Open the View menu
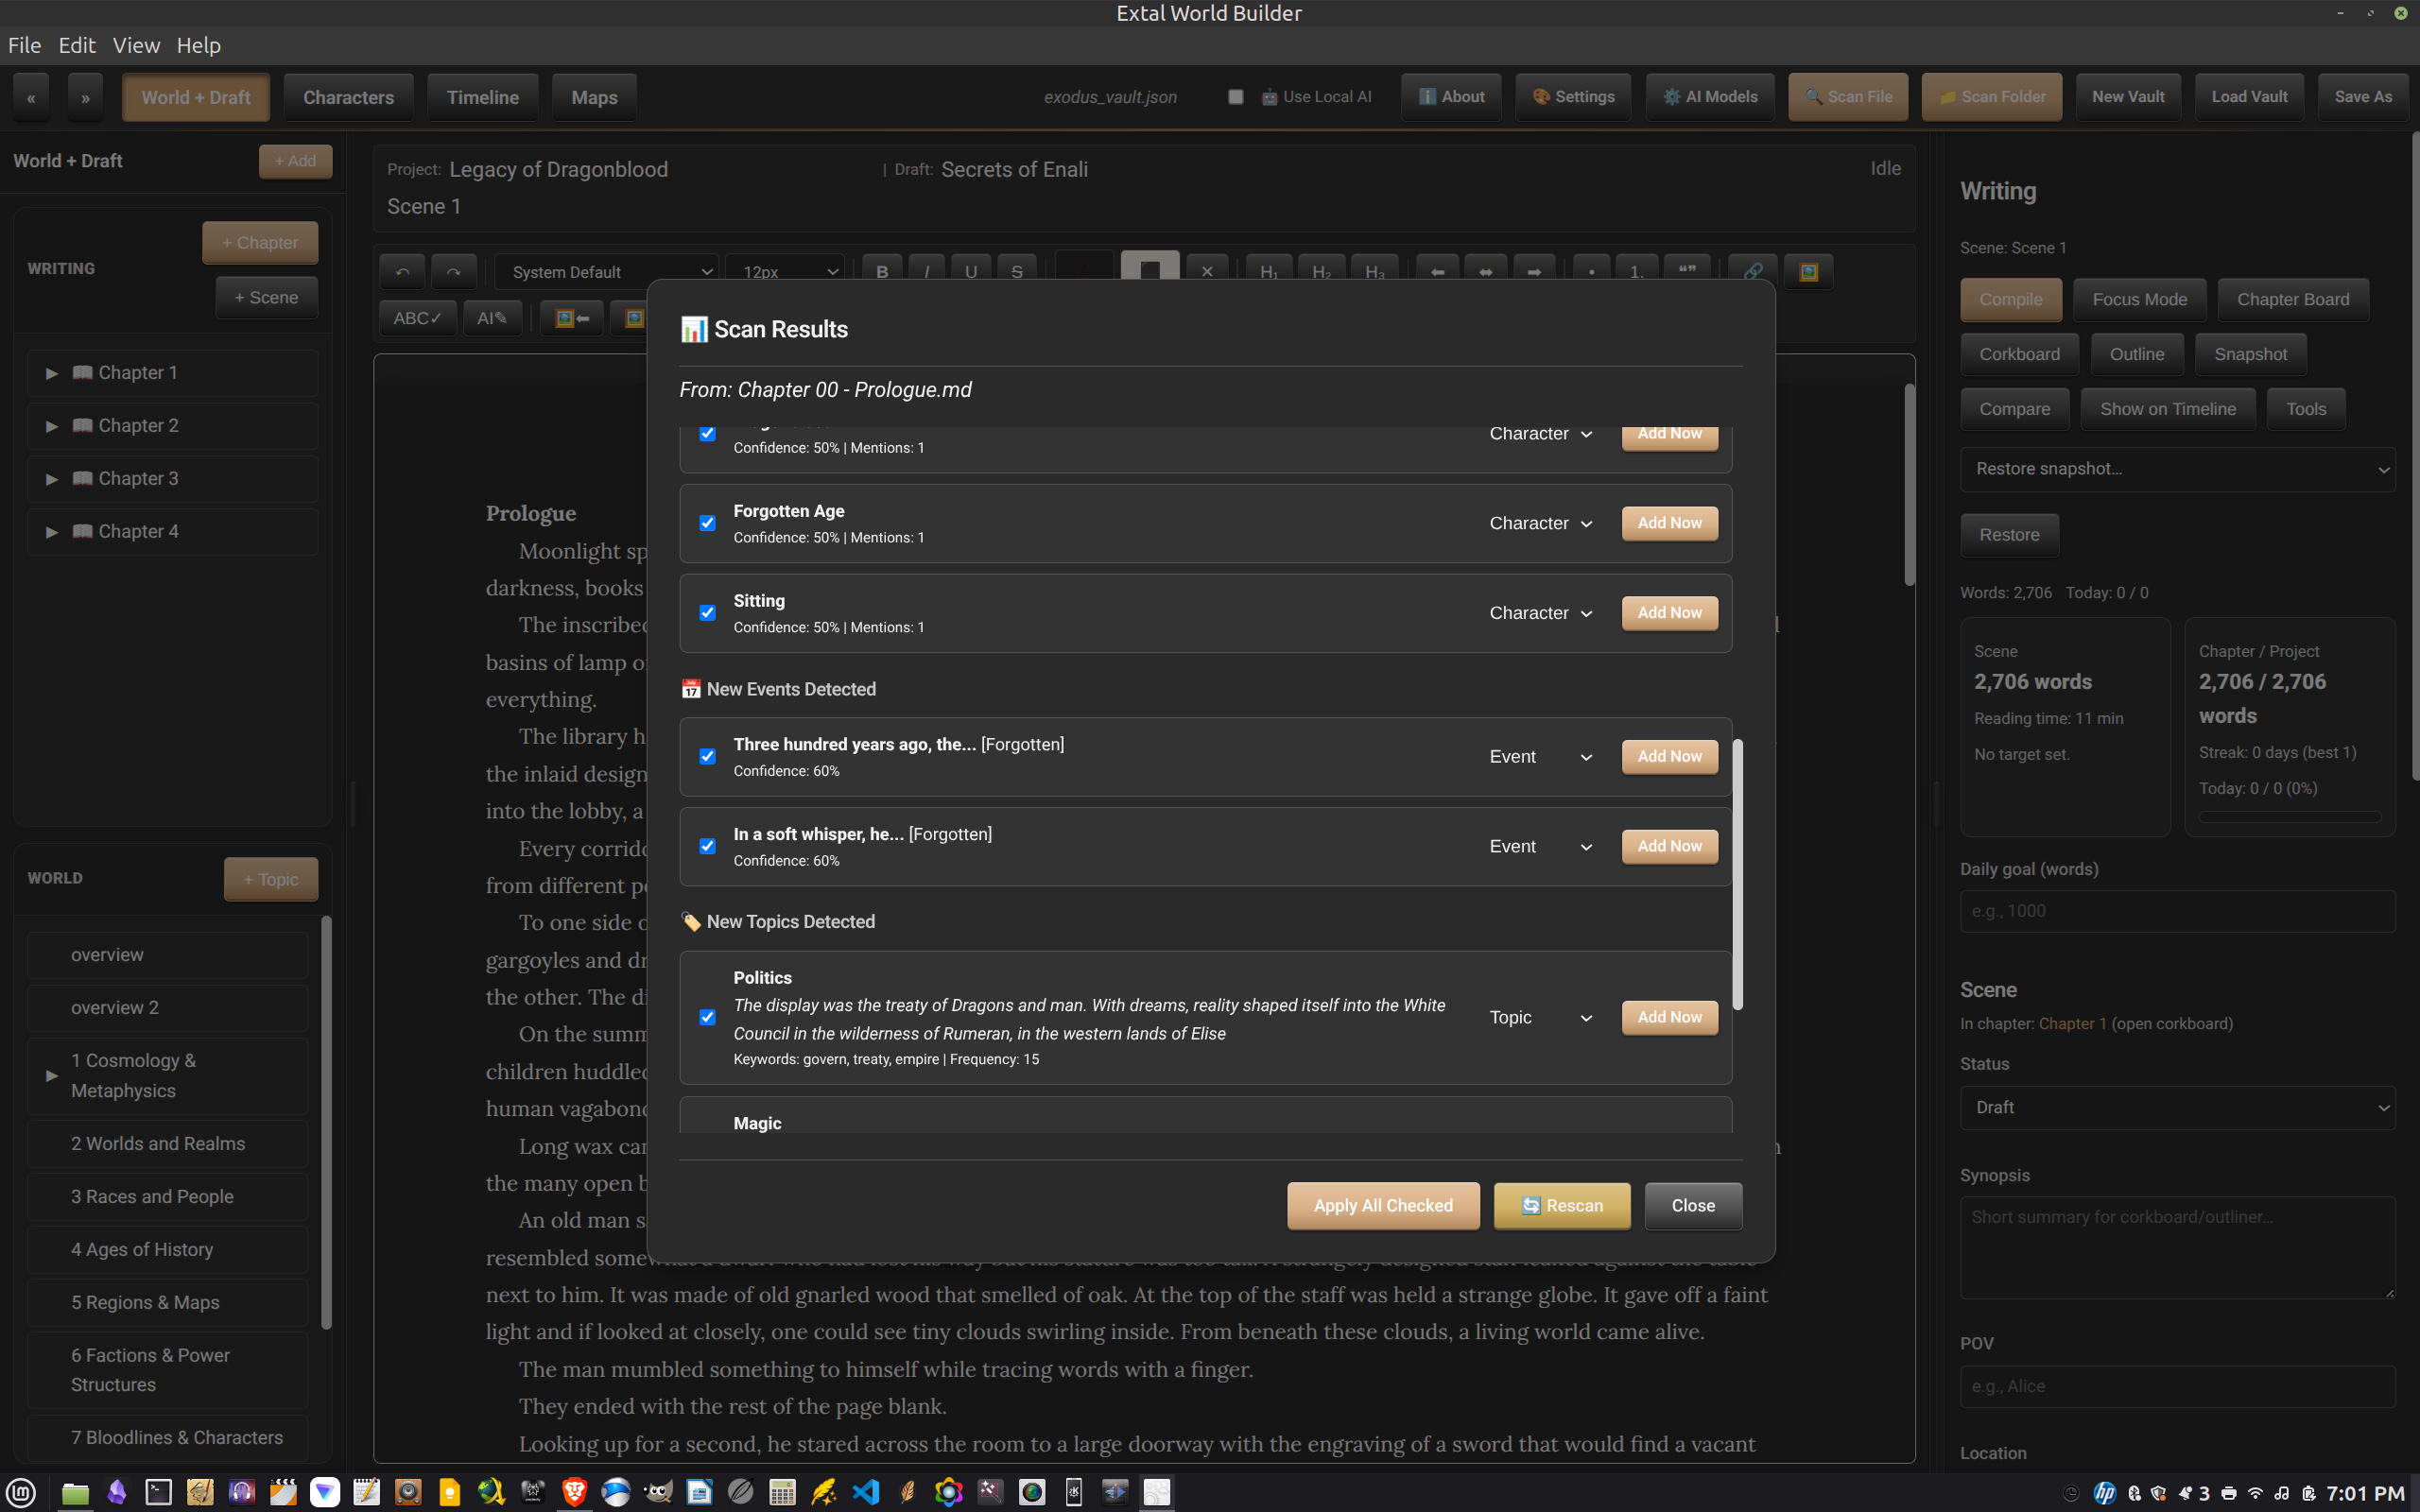Image resolution: width=2420 pixels, height=1512 pixels. (x=136, y=45)
